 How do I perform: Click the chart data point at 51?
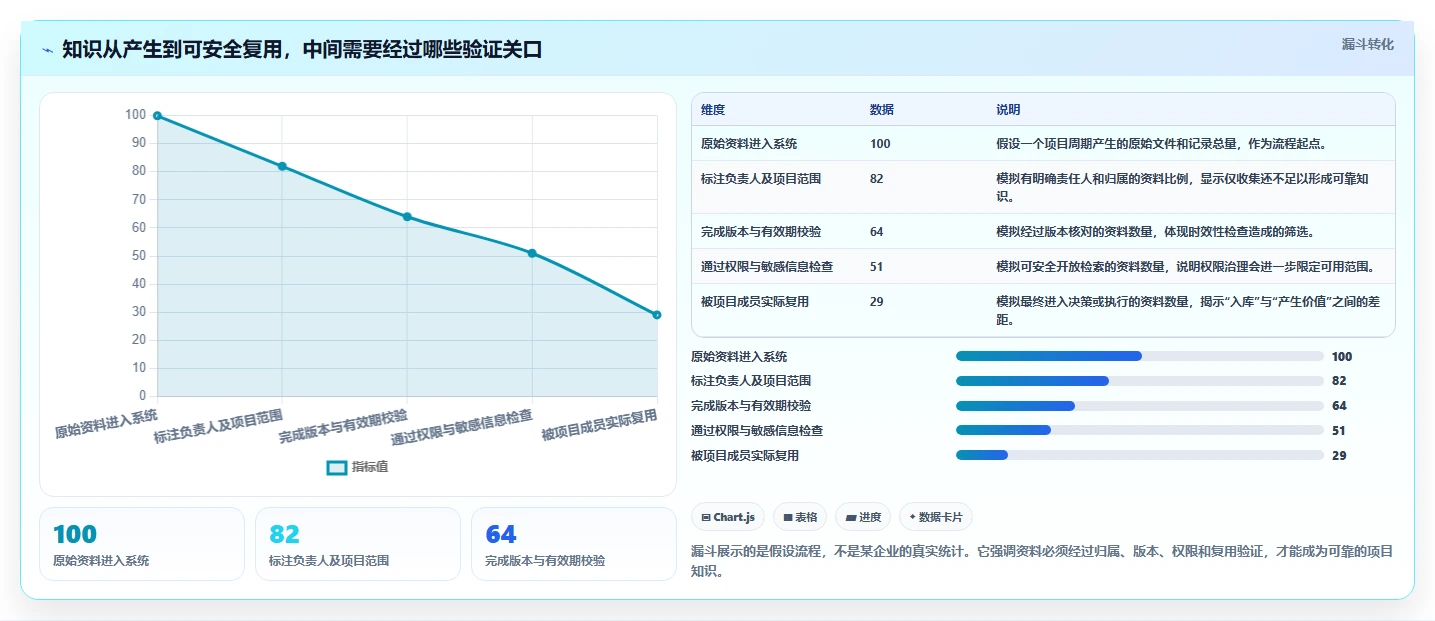tap(532, 253)
